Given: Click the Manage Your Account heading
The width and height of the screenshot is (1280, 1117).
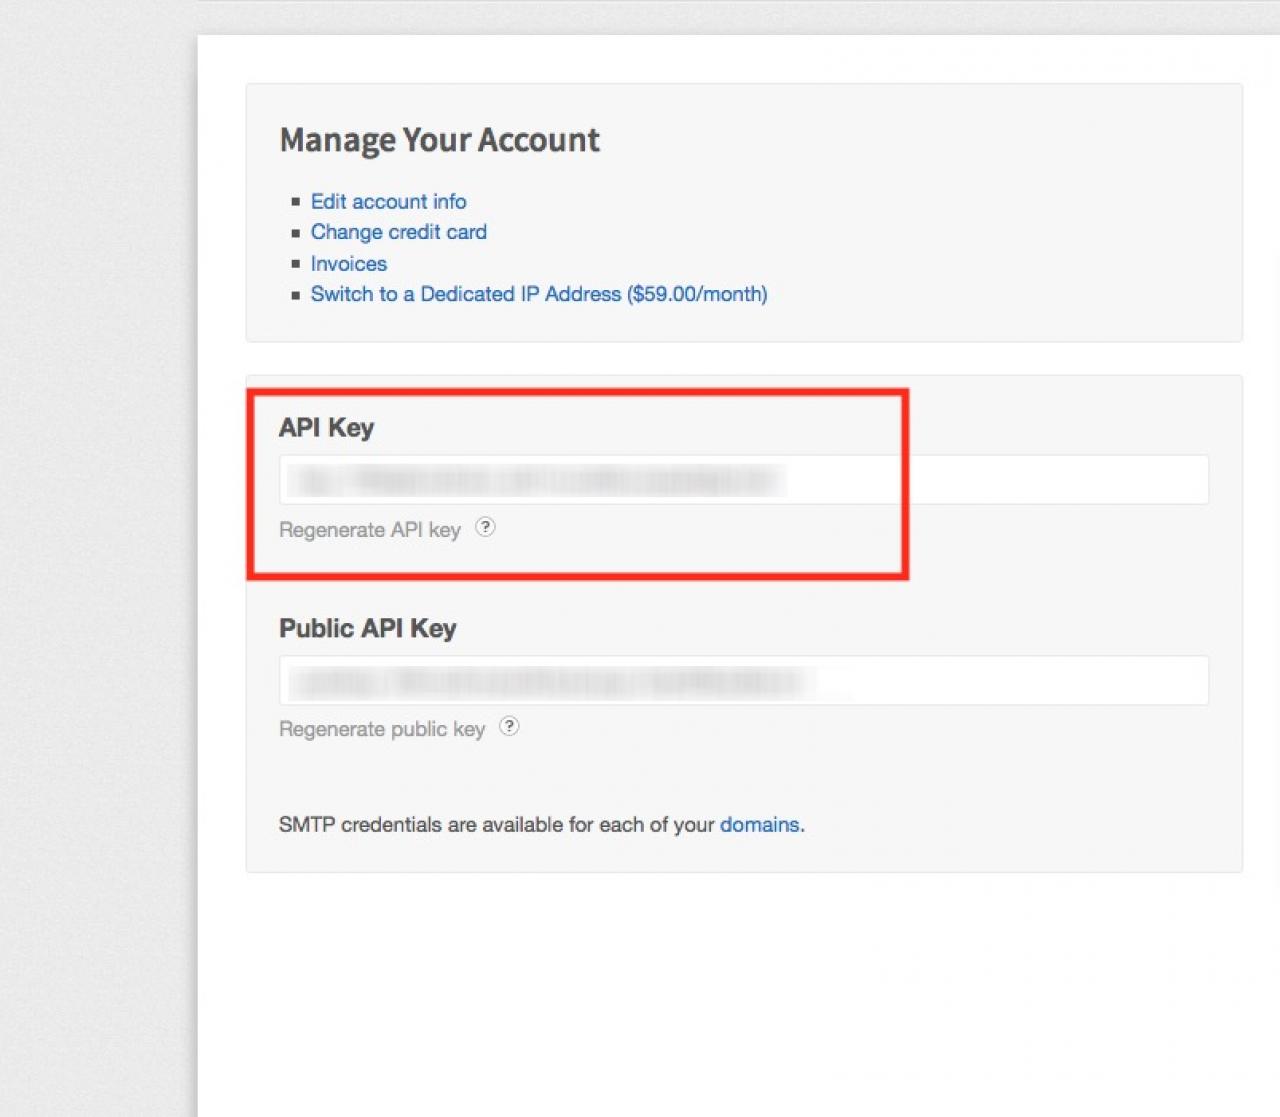Looking at the screenshot, I should [439, 140].
